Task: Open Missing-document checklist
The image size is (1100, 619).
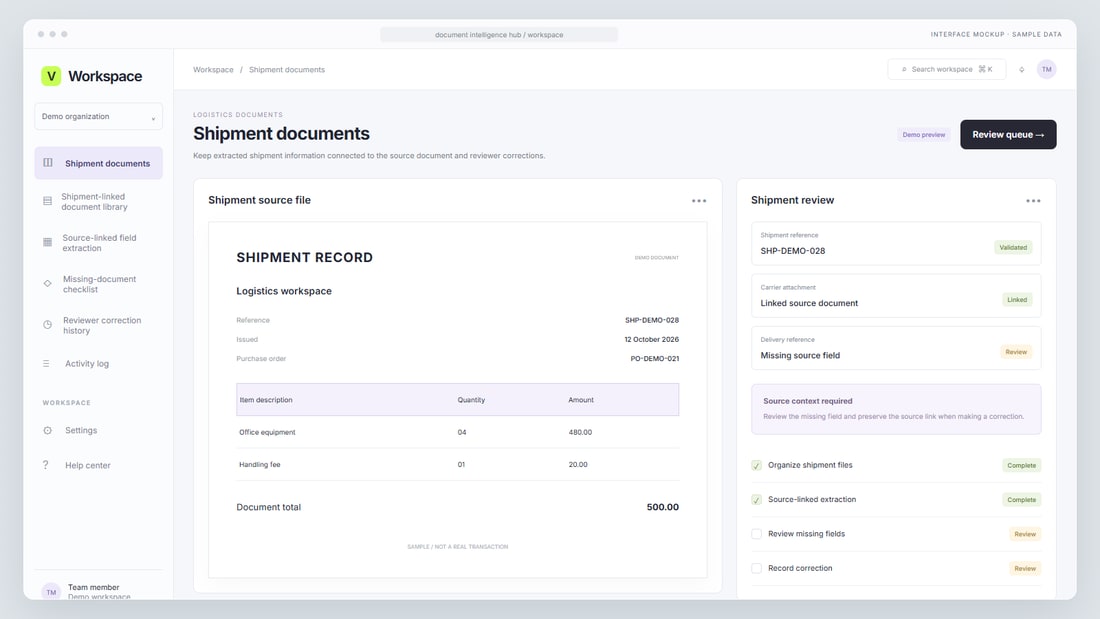Action: pyautogui.click(x=98, y=284)
